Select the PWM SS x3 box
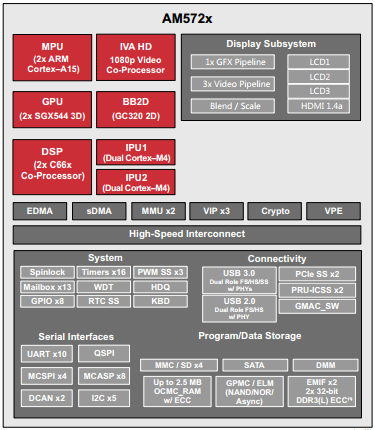The height and width of the screenshot is (430, 375). [160, 272]
